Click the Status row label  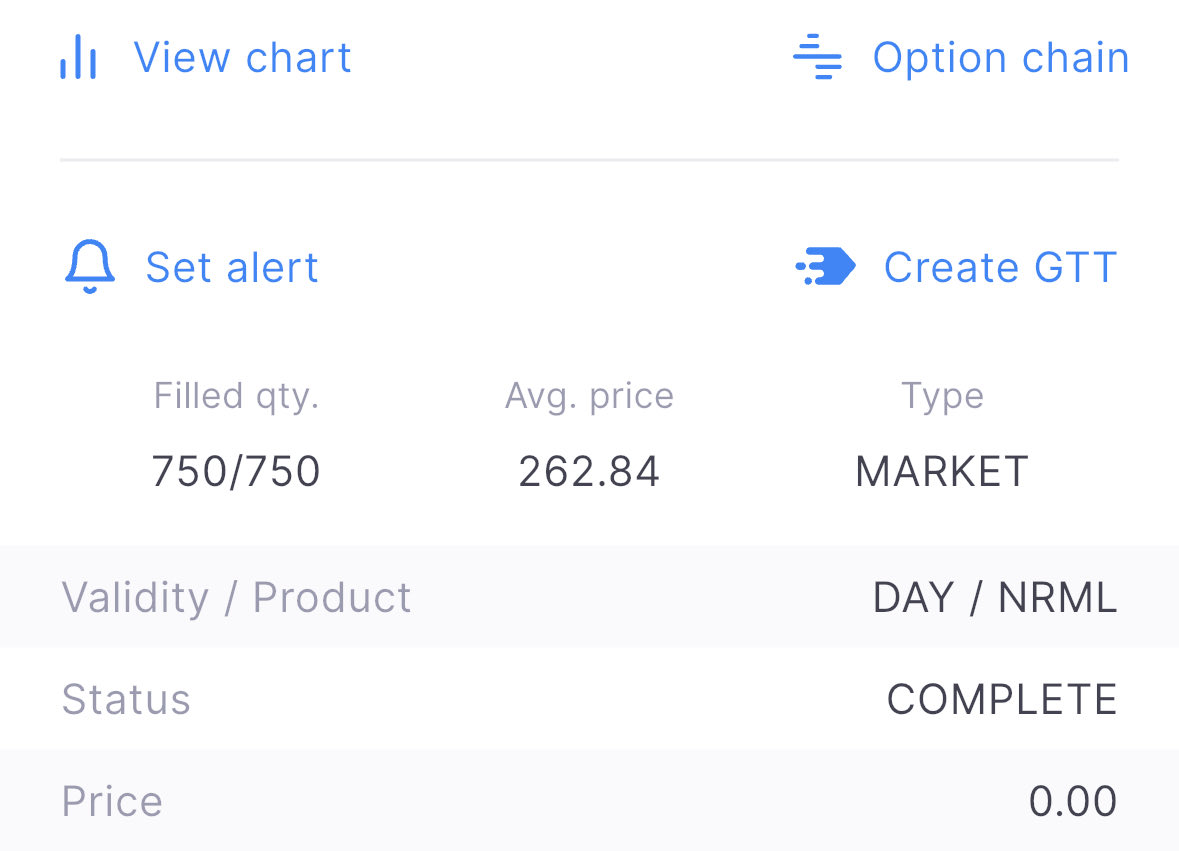point(126,700)
